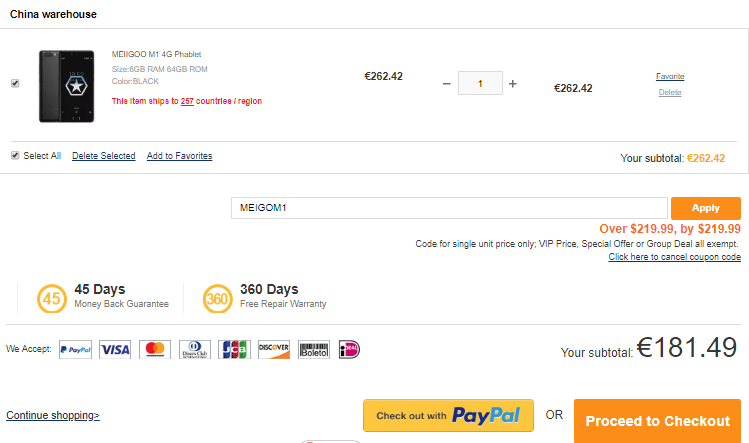
Task: Click the VISA payment logo icon
Action: click(x=115, y=349)
